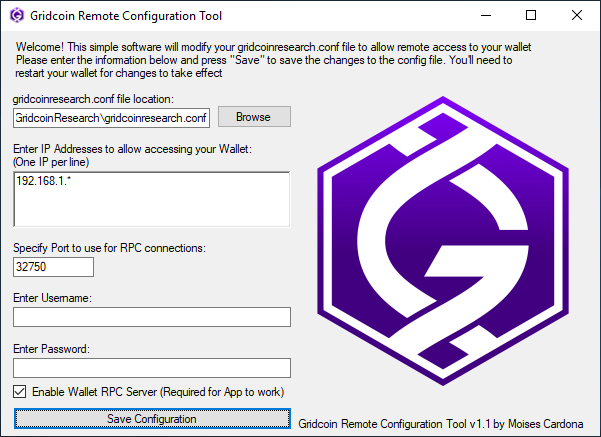Maximize the Gridcoin Remote Configuration Tool window
Screen dimensions: 601x437
(531, 15)
